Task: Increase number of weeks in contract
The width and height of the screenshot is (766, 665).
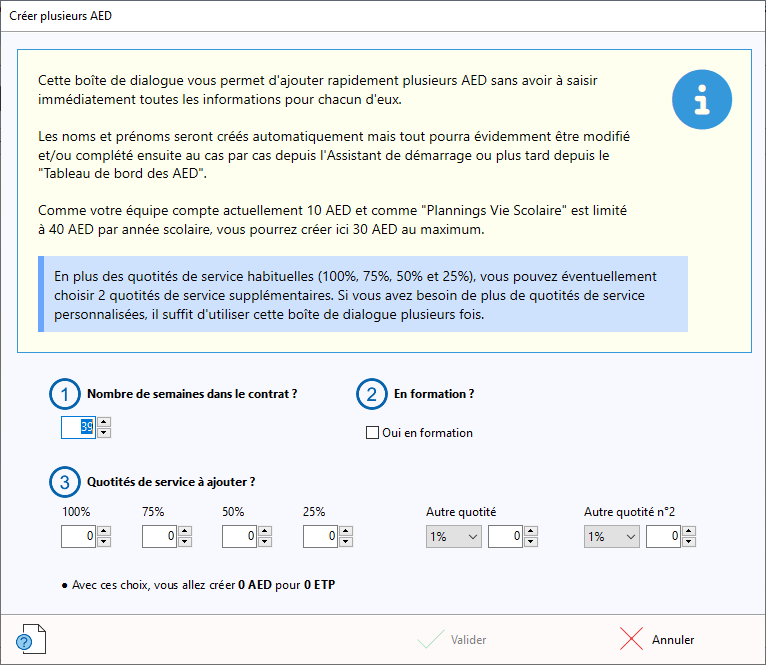Action: coord(104,422)
